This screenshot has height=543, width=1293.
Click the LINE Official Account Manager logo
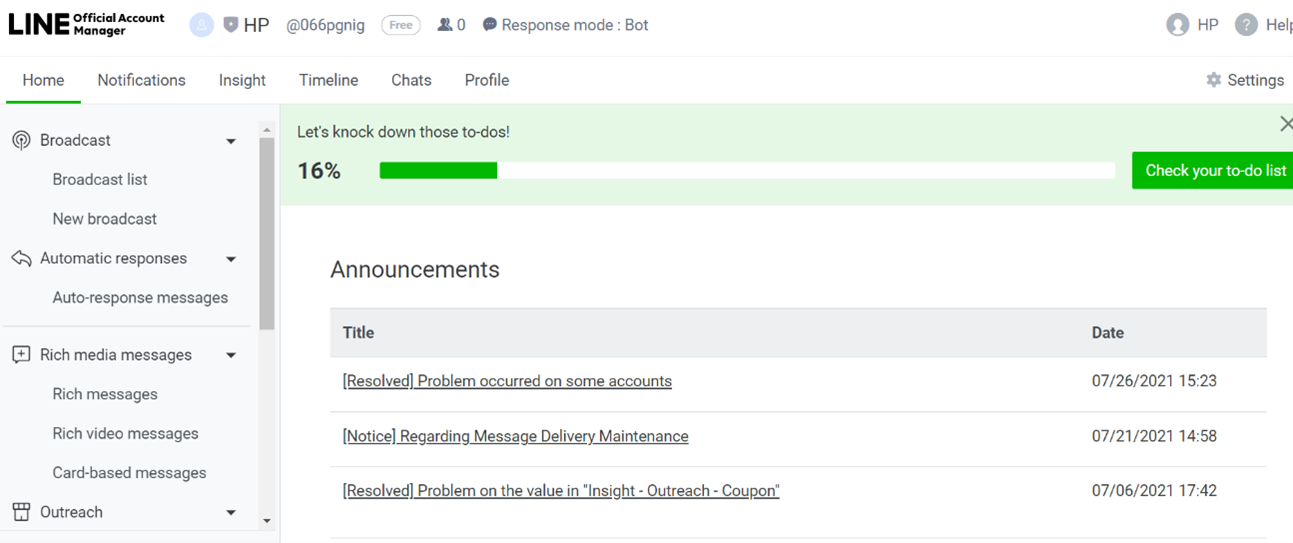[86, 25]
